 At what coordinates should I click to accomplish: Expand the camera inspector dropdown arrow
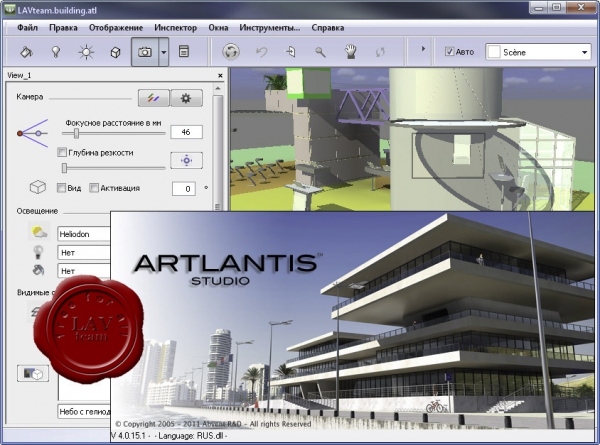[x=163, y=52]
